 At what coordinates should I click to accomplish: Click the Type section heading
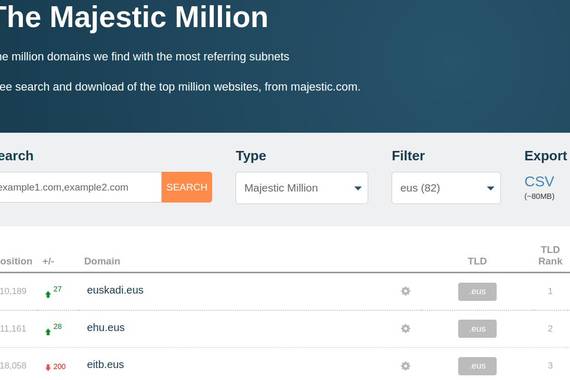[x=251, y=156]
